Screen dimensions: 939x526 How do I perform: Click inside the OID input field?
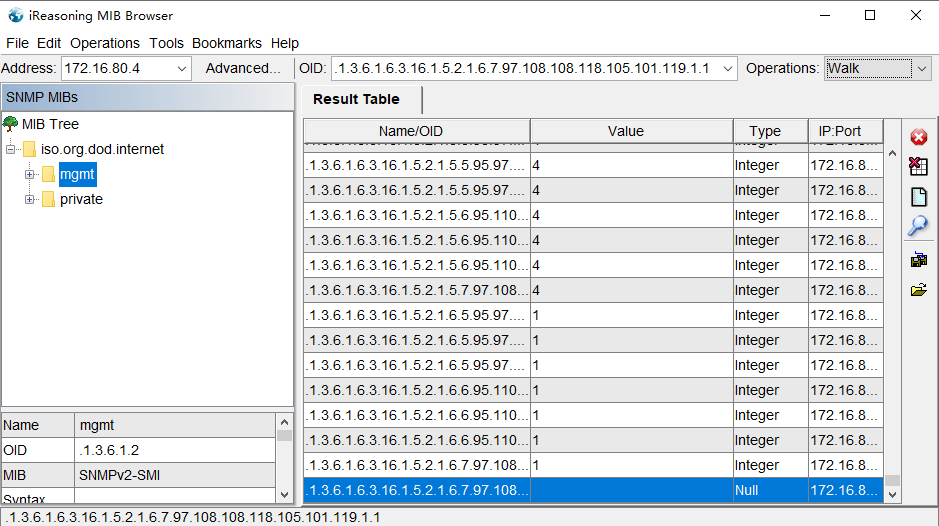coord(526,69)
